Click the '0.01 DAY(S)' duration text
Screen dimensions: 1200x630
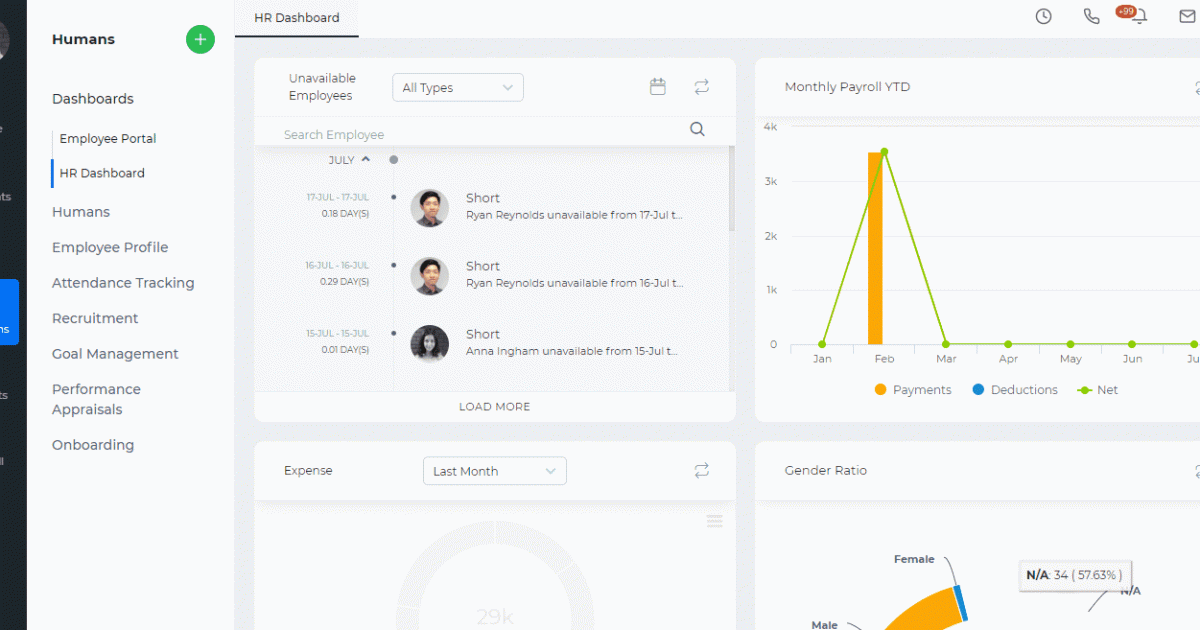click(x=345, y=350)
